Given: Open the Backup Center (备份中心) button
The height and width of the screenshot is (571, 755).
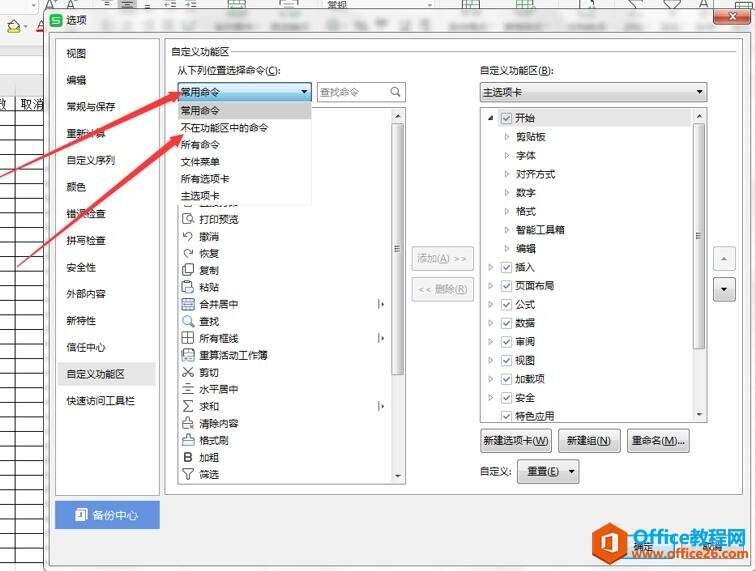Looking at the screenshot, I should (107, 515).
